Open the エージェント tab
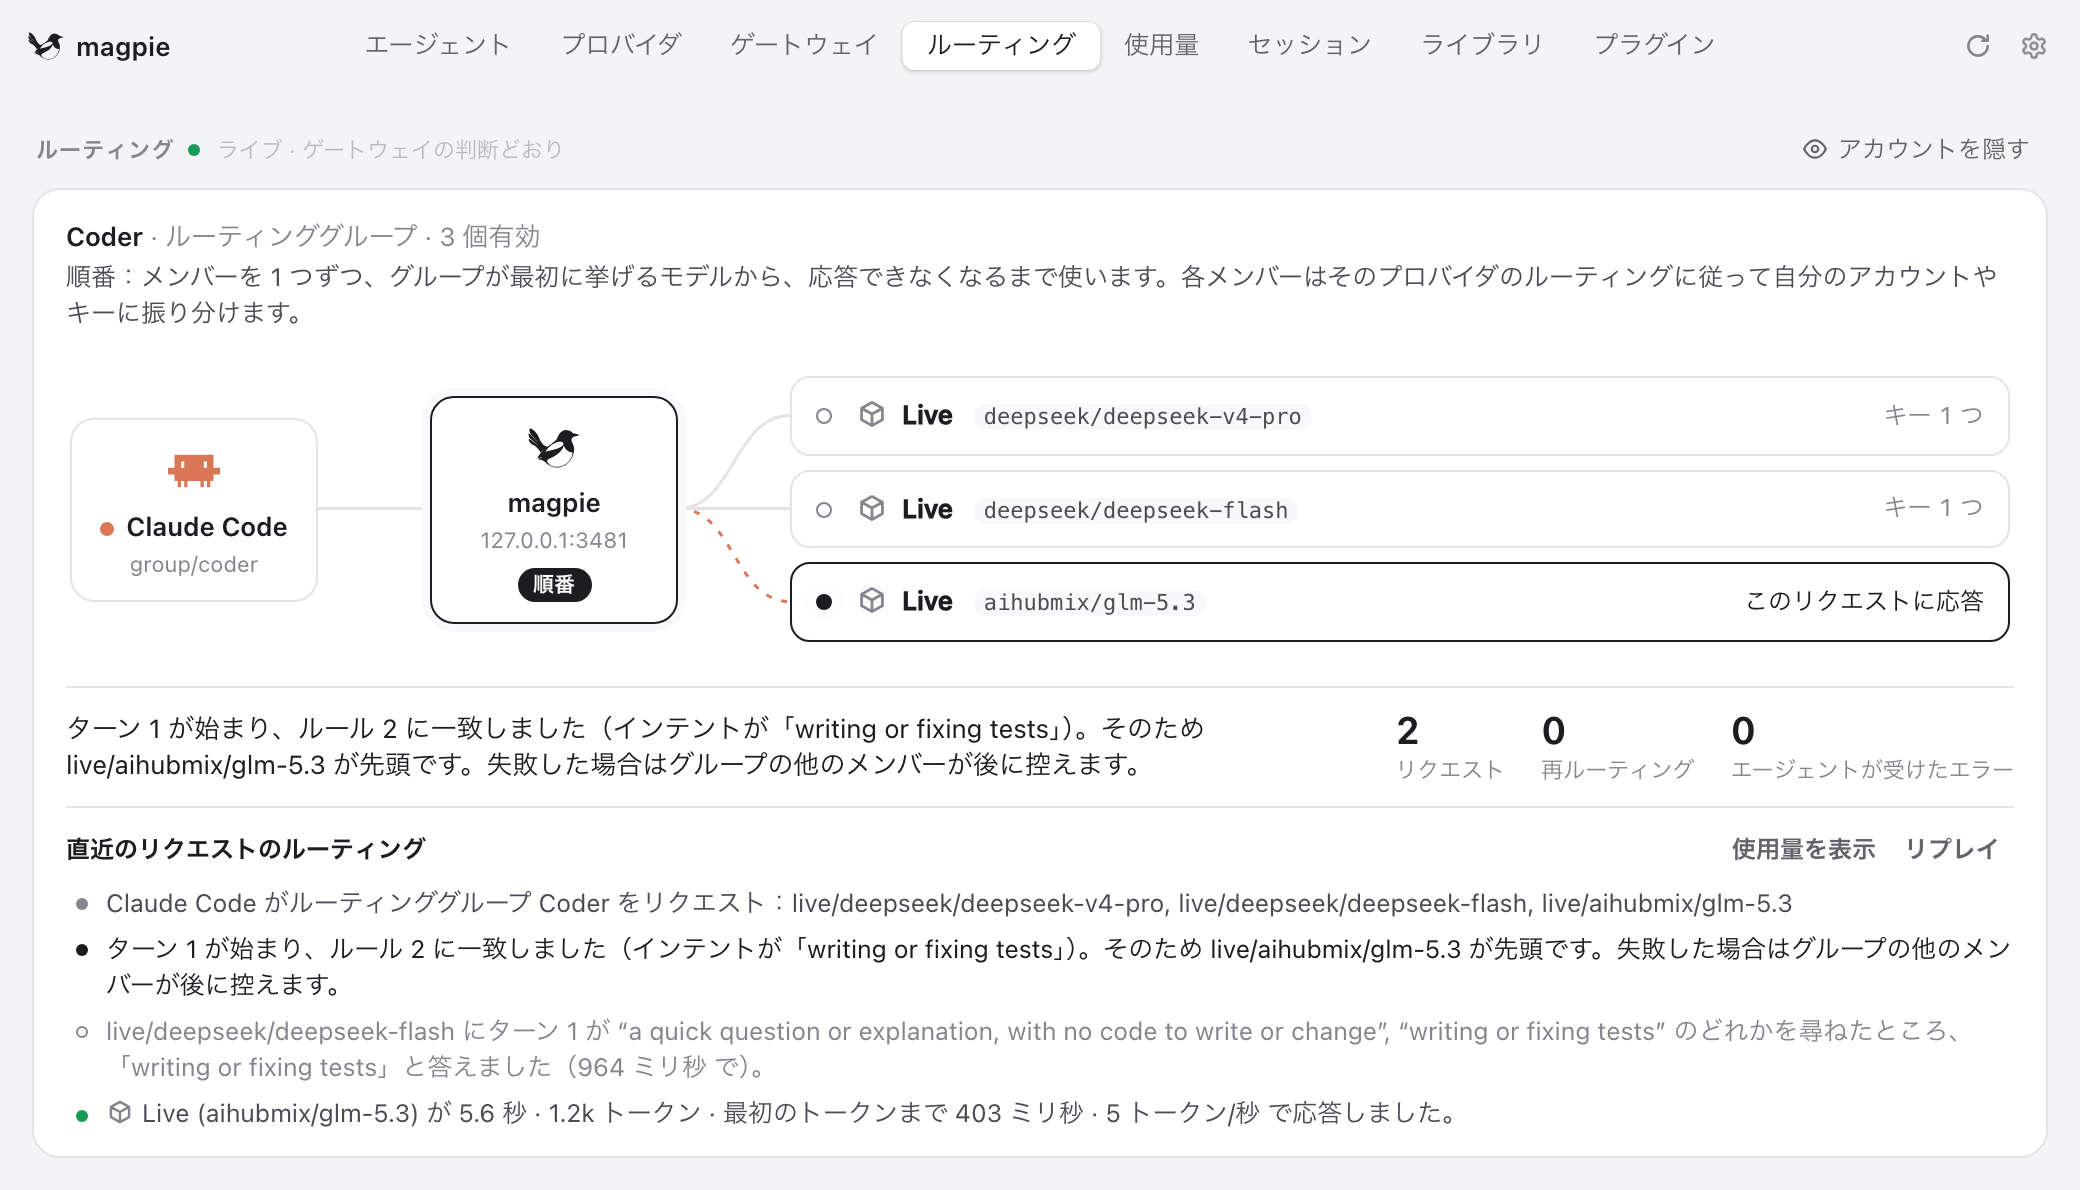 pos(437,45)
